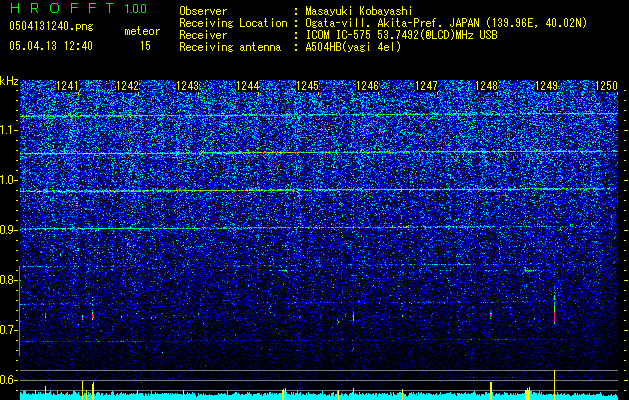This screenshot has width=629, height=400.
Task: Click antenna text A504HB(yagi 4el)
Action: coord(353,47)
